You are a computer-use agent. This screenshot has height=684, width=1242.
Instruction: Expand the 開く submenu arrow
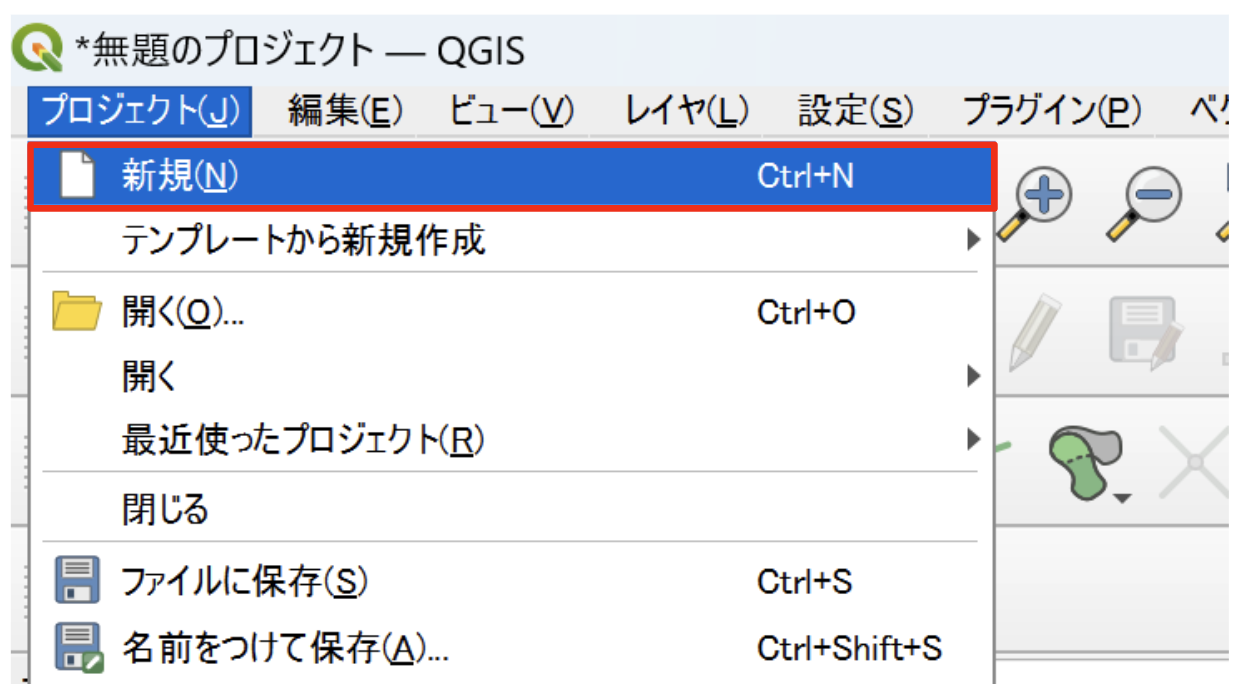point(971,377)
